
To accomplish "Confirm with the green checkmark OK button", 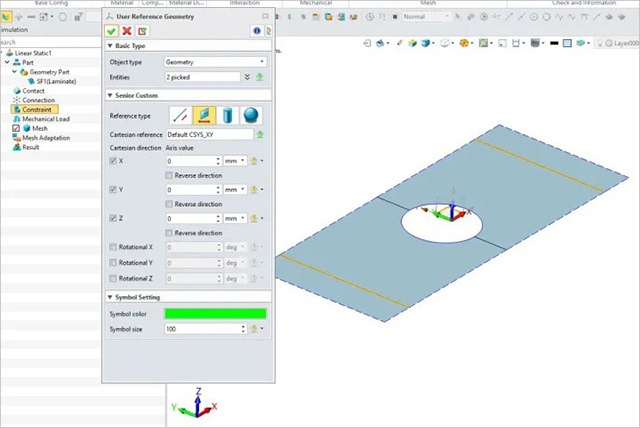I will pyautogui.click(x=111, y=31).
